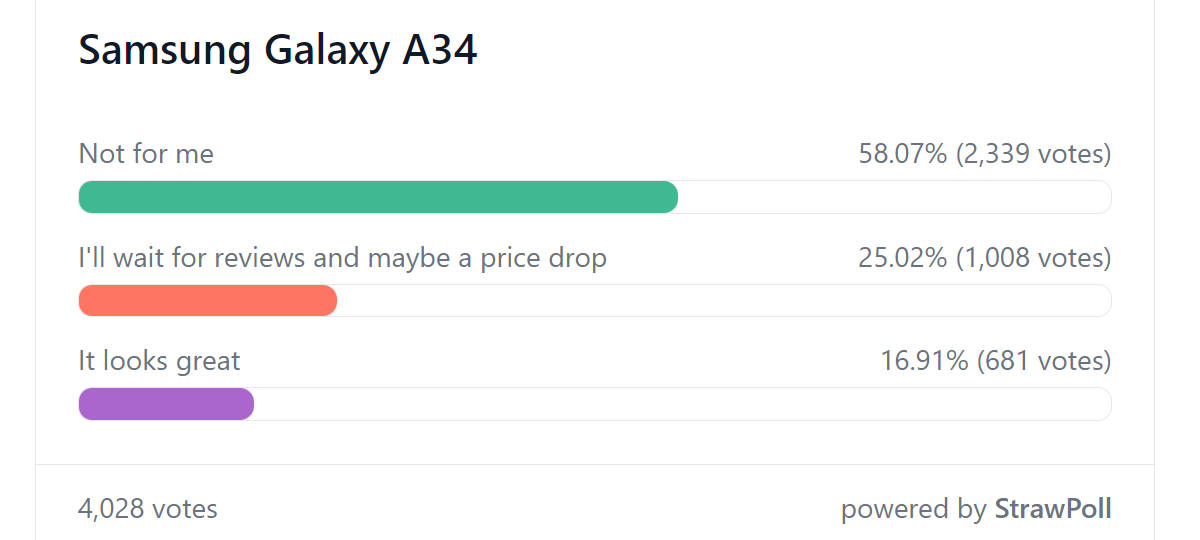Click the A34 text in the title
1200x540 pixels.
tap(440, 50)
